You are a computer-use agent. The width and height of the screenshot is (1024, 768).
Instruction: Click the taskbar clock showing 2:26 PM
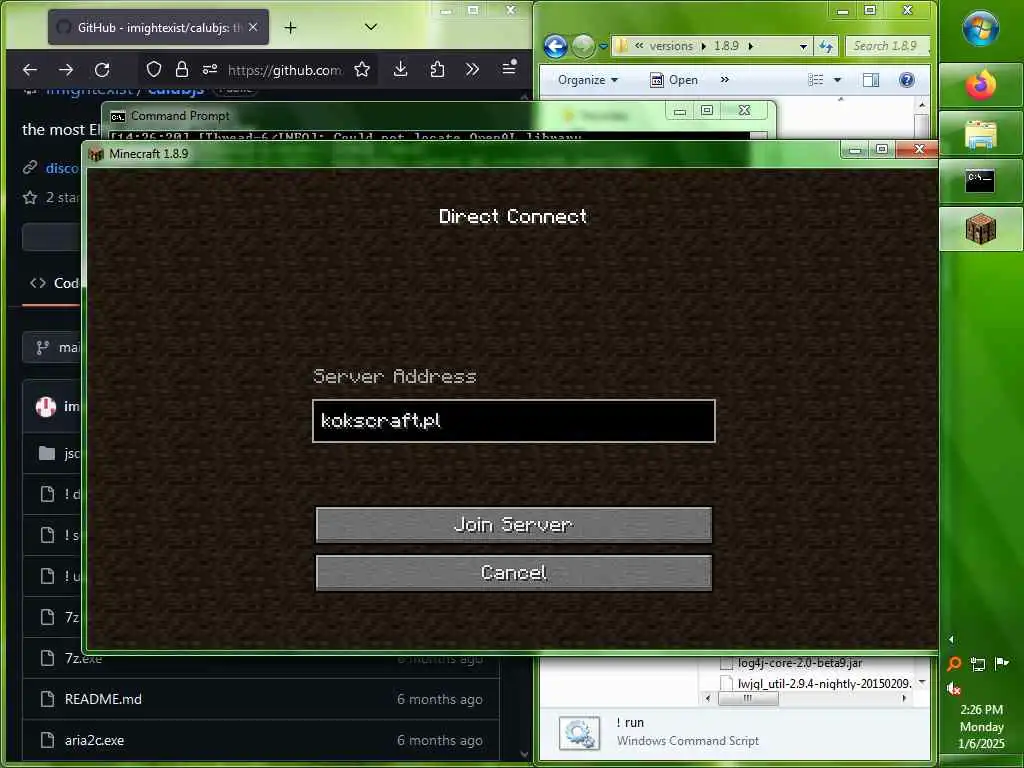pos(982,726)
